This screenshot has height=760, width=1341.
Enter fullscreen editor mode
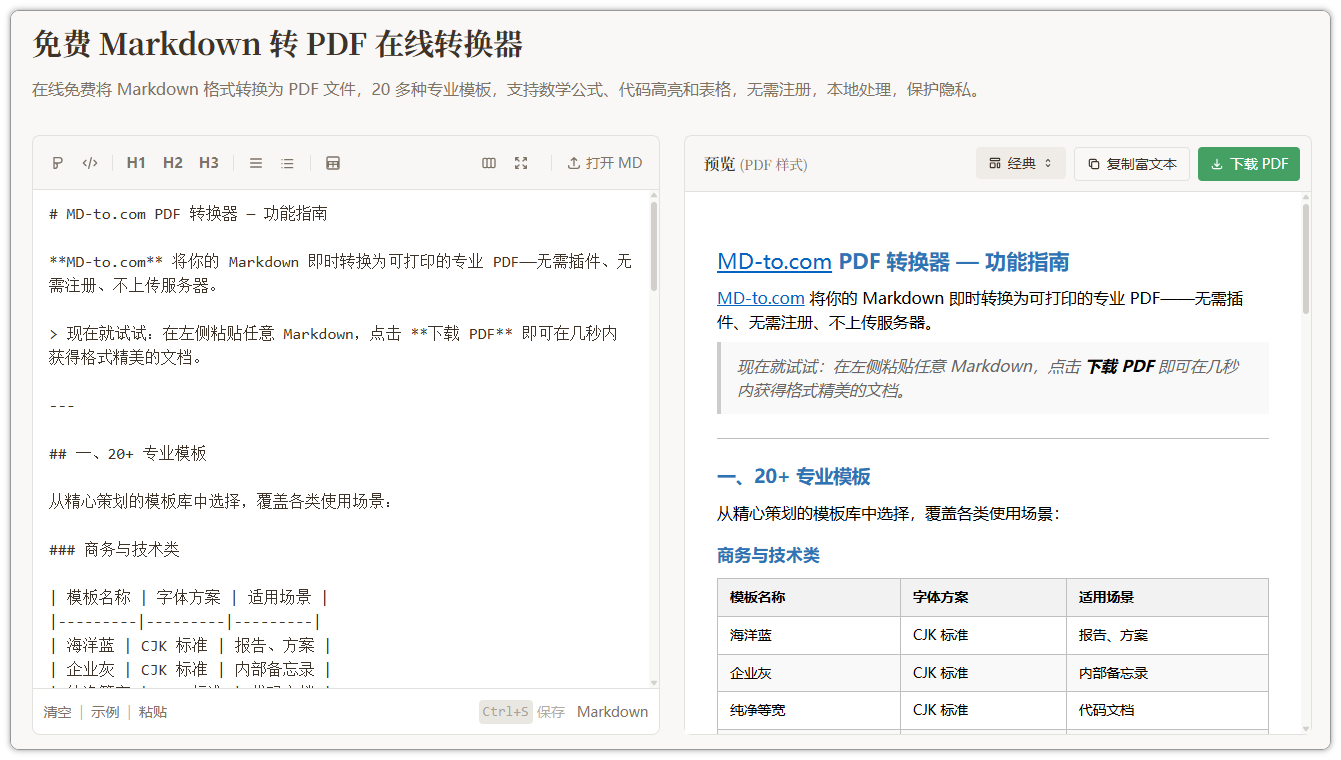[521, 163]
